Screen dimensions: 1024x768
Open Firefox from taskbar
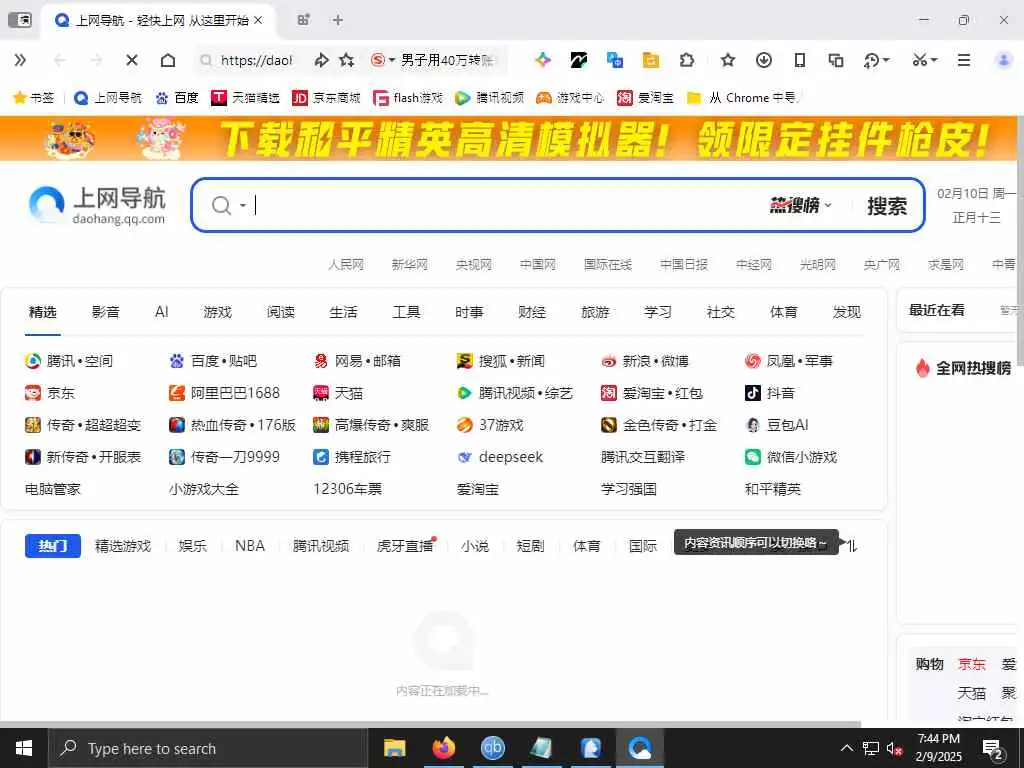443,748
